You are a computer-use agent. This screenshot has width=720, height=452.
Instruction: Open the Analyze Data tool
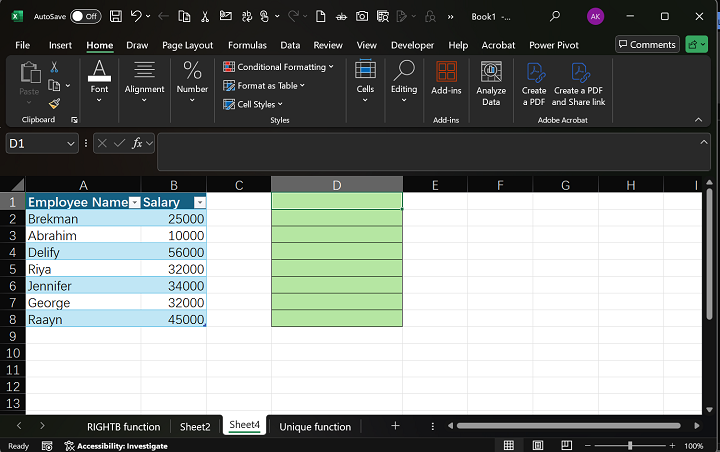click(491, 82)
